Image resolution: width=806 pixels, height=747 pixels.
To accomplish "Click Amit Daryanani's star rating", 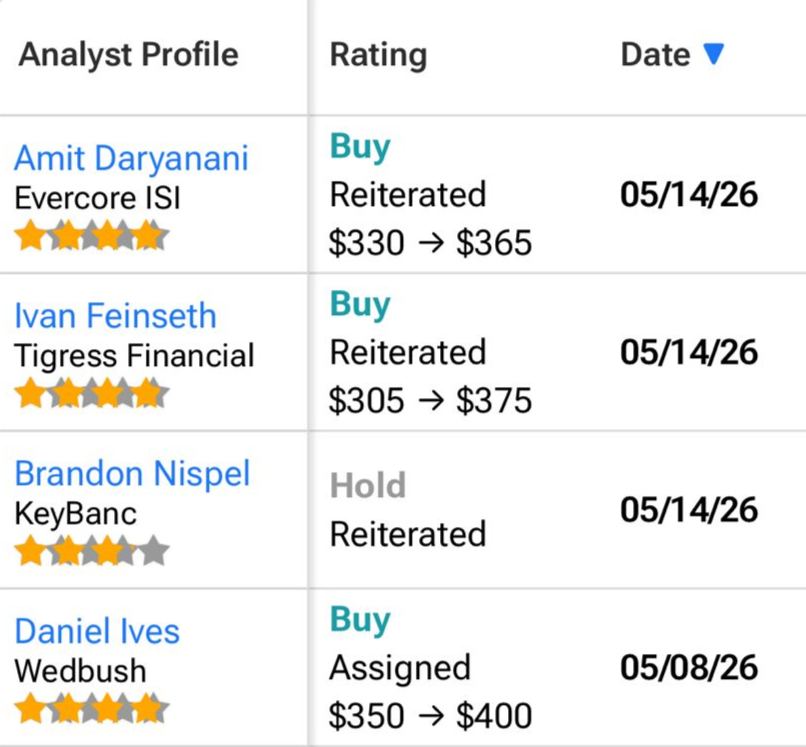I will pyautogui.click(x=91, y=235).
